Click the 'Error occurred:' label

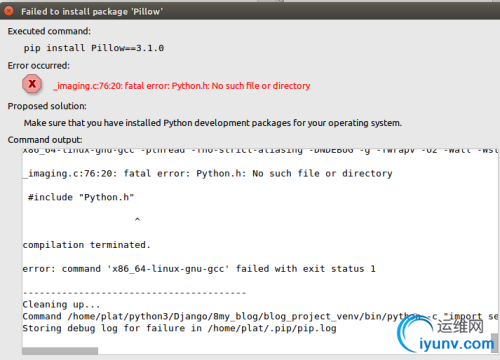coord(39,66)
